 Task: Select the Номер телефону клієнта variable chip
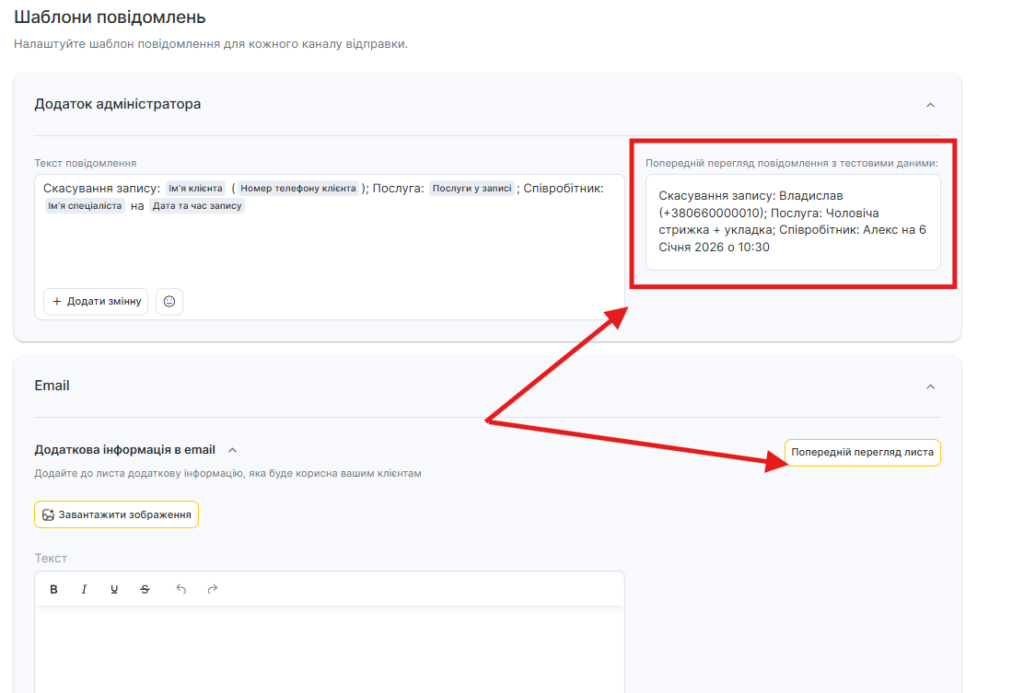click(x=298, y=188)
